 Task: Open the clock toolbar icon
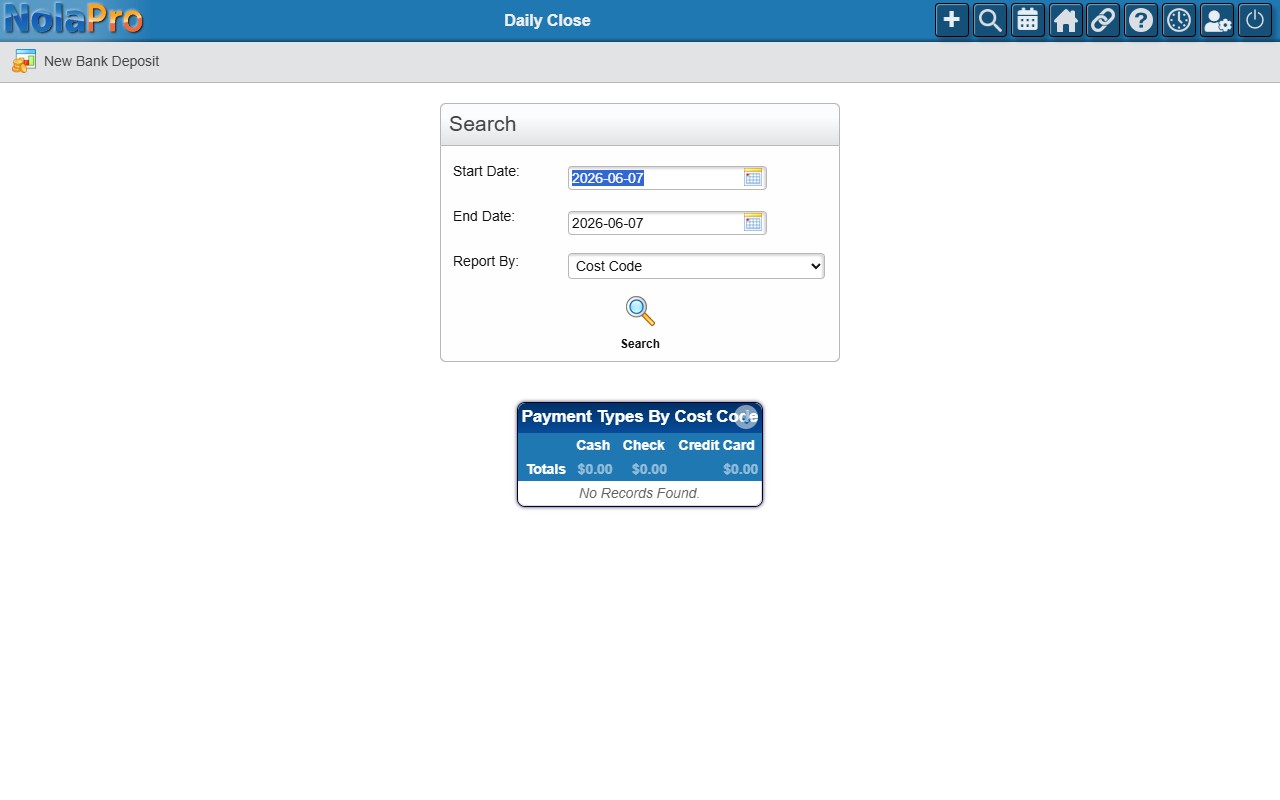click(x=1179, y=20)
